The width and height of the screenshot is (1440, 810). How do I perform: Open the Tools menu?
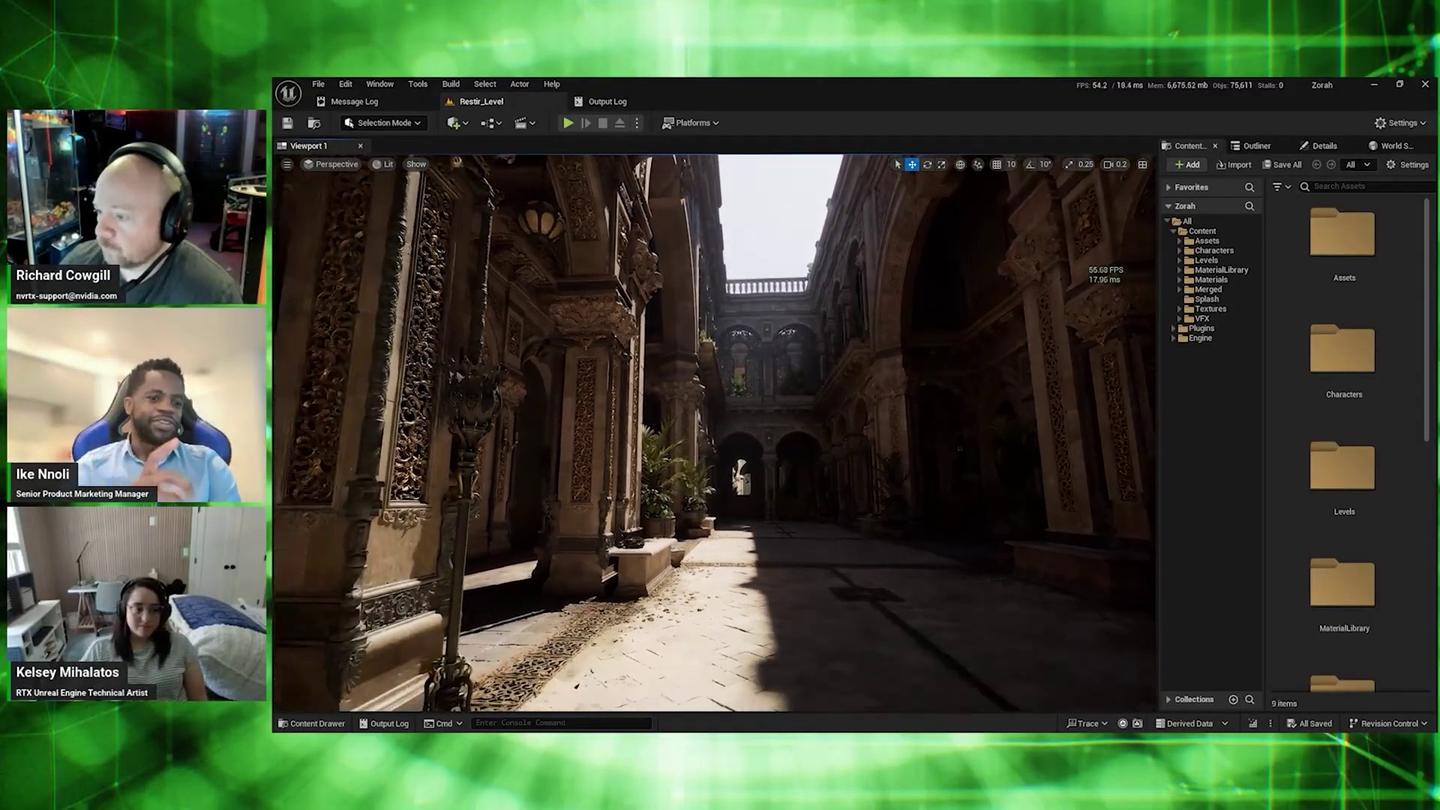tap(418, 84)
